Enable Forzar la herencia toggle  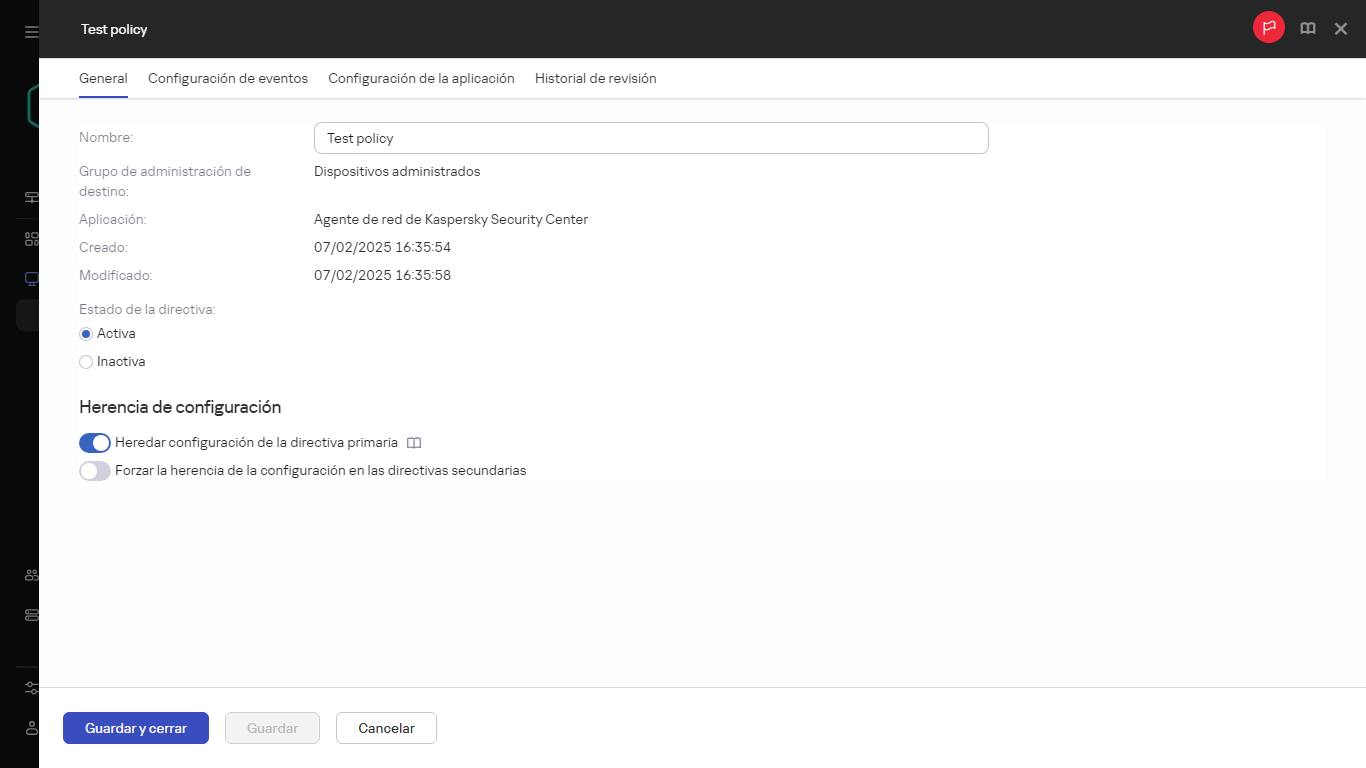tap(95, 471)
